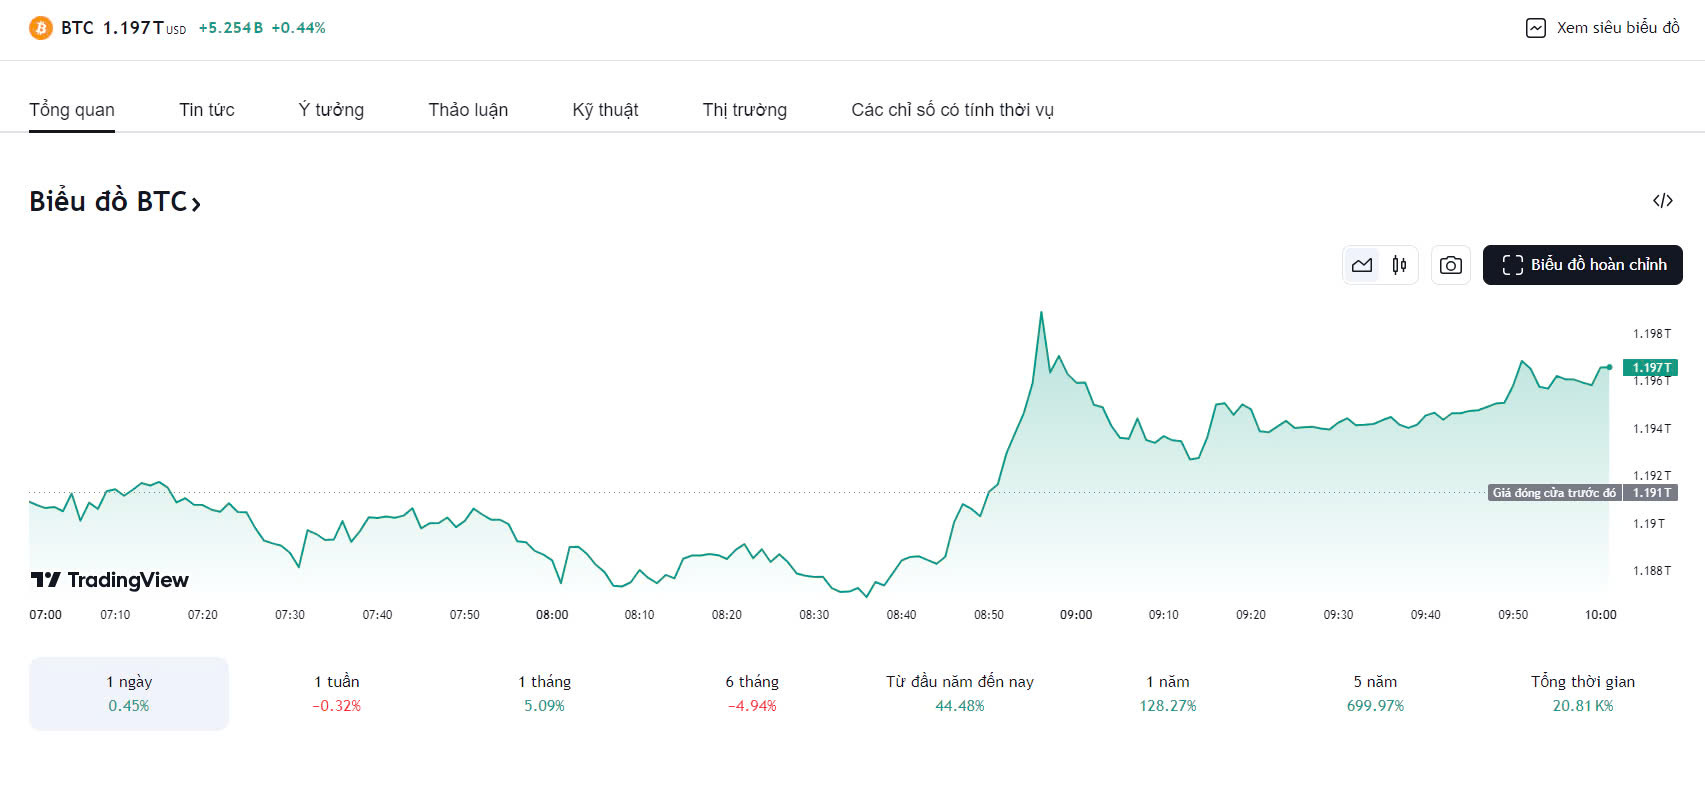Select Từ đầu năm đến nay range
Screen dimensions: 1705x803
(960, 694)
